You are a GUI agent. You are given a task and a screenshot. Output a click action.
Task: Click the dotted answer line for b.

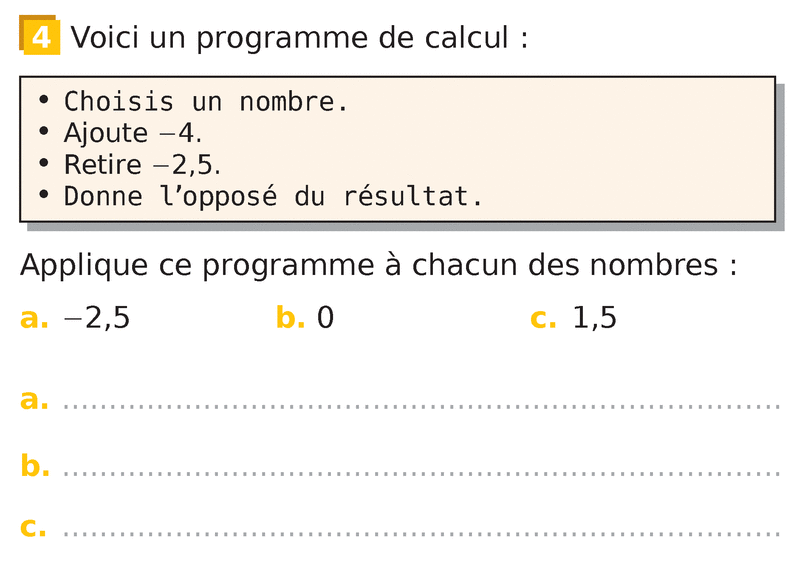(x=420, y=471)
